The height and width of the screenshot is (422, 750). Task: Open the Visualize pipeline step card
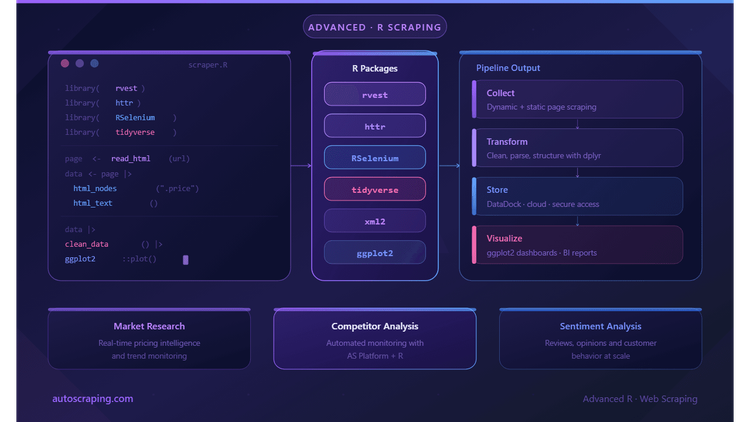tap(577, 245)
